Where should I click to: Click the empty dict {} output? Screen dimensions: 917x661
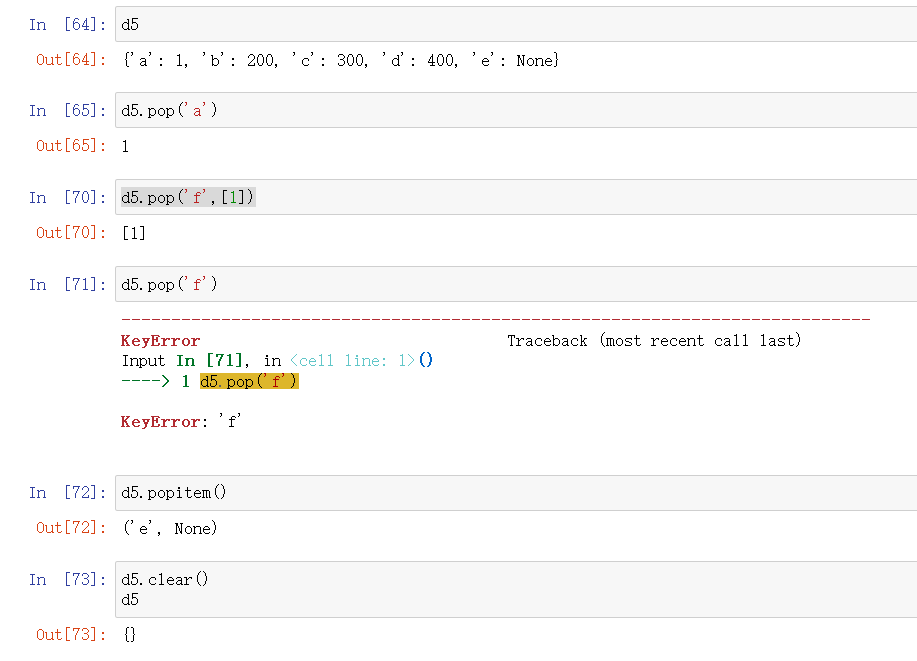click(129, 634)
